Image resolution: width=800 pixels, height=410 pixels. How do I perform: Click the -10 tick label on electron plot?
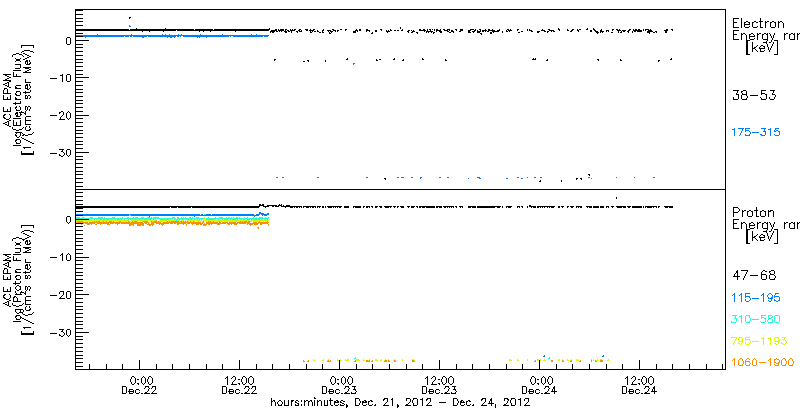tap(62, 78)
